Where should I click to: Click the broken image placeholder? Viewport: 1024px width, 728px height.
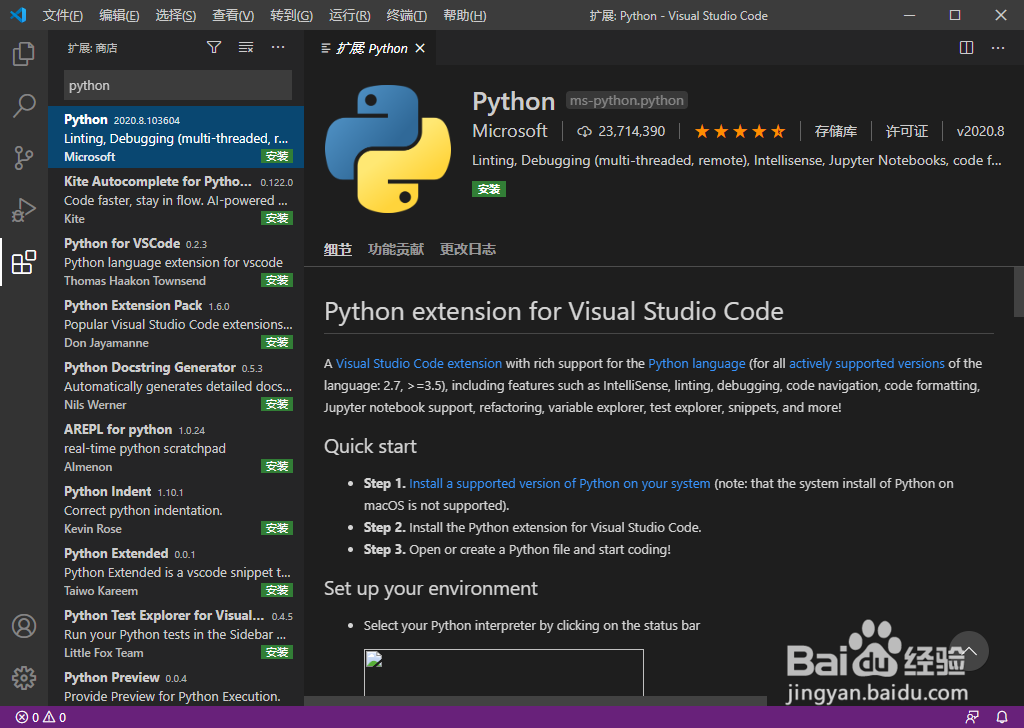click(504, 673)
